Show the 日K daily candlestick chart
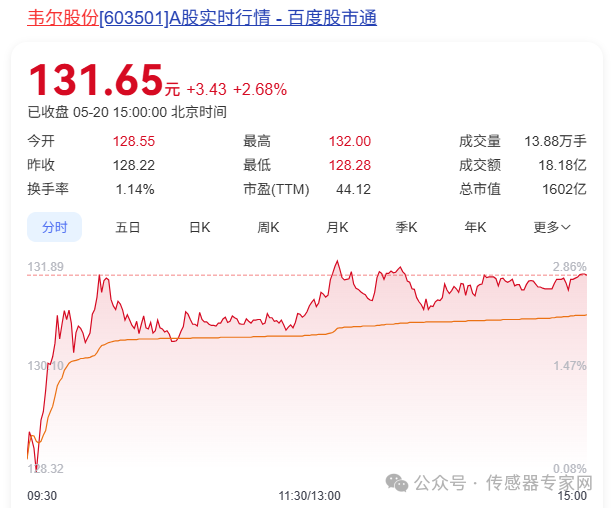The height and width of the screenshot is (508, 613). click(199, 227)
